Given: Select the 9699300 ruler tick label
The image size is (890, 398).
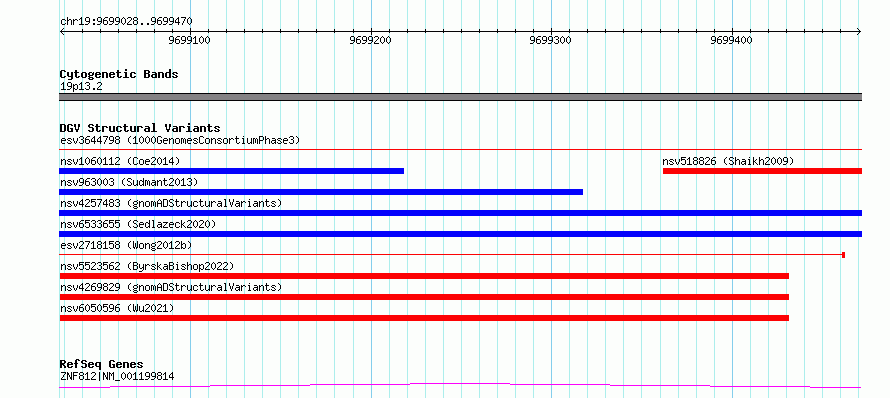Looking at the screenshot, I should pos(552,40).
